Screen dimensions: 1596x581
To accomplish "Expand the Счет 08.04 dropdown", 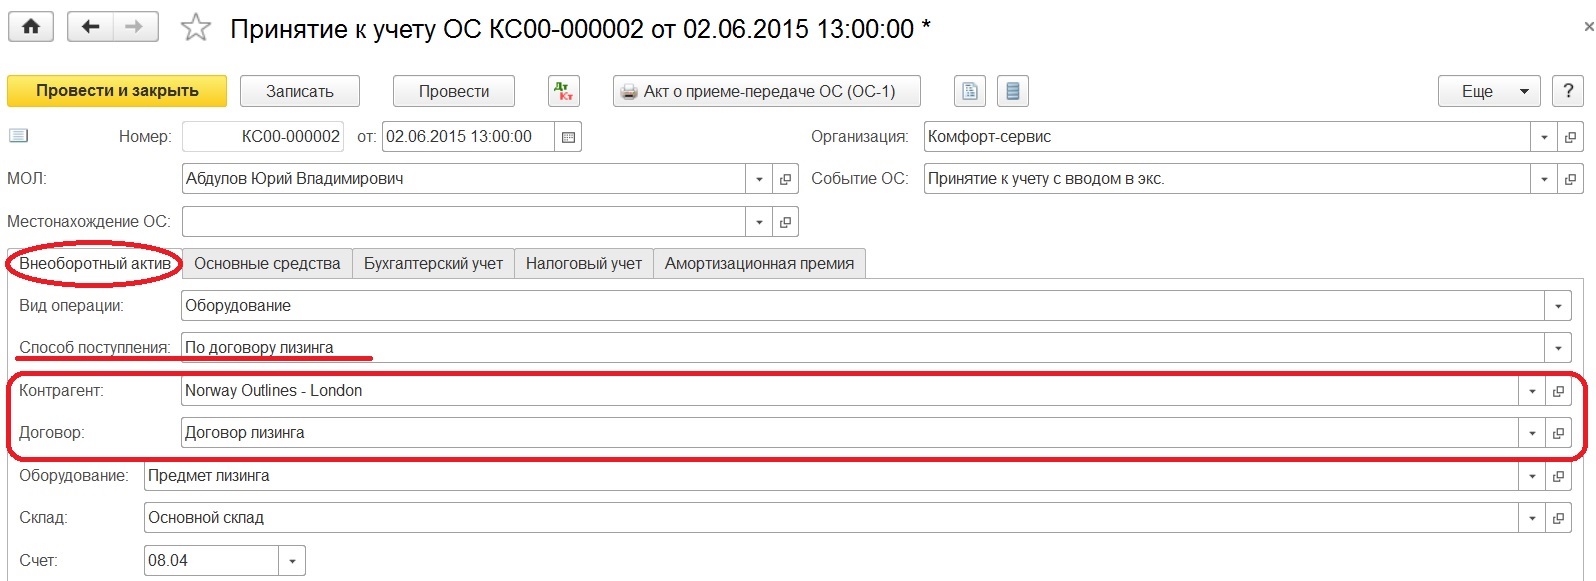I will tap(292, 561).
